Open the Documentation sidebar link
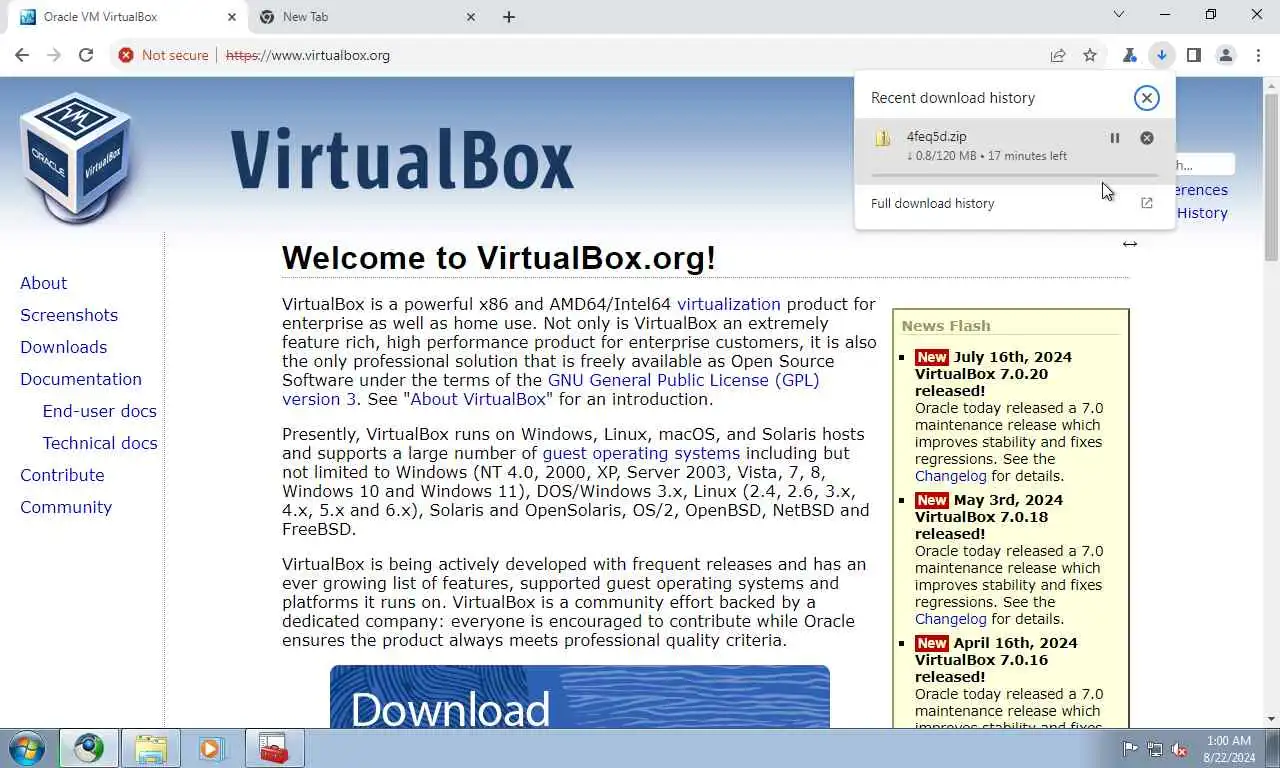The width and height of the screenshot is (1280, 768). [x=81, y=379]
